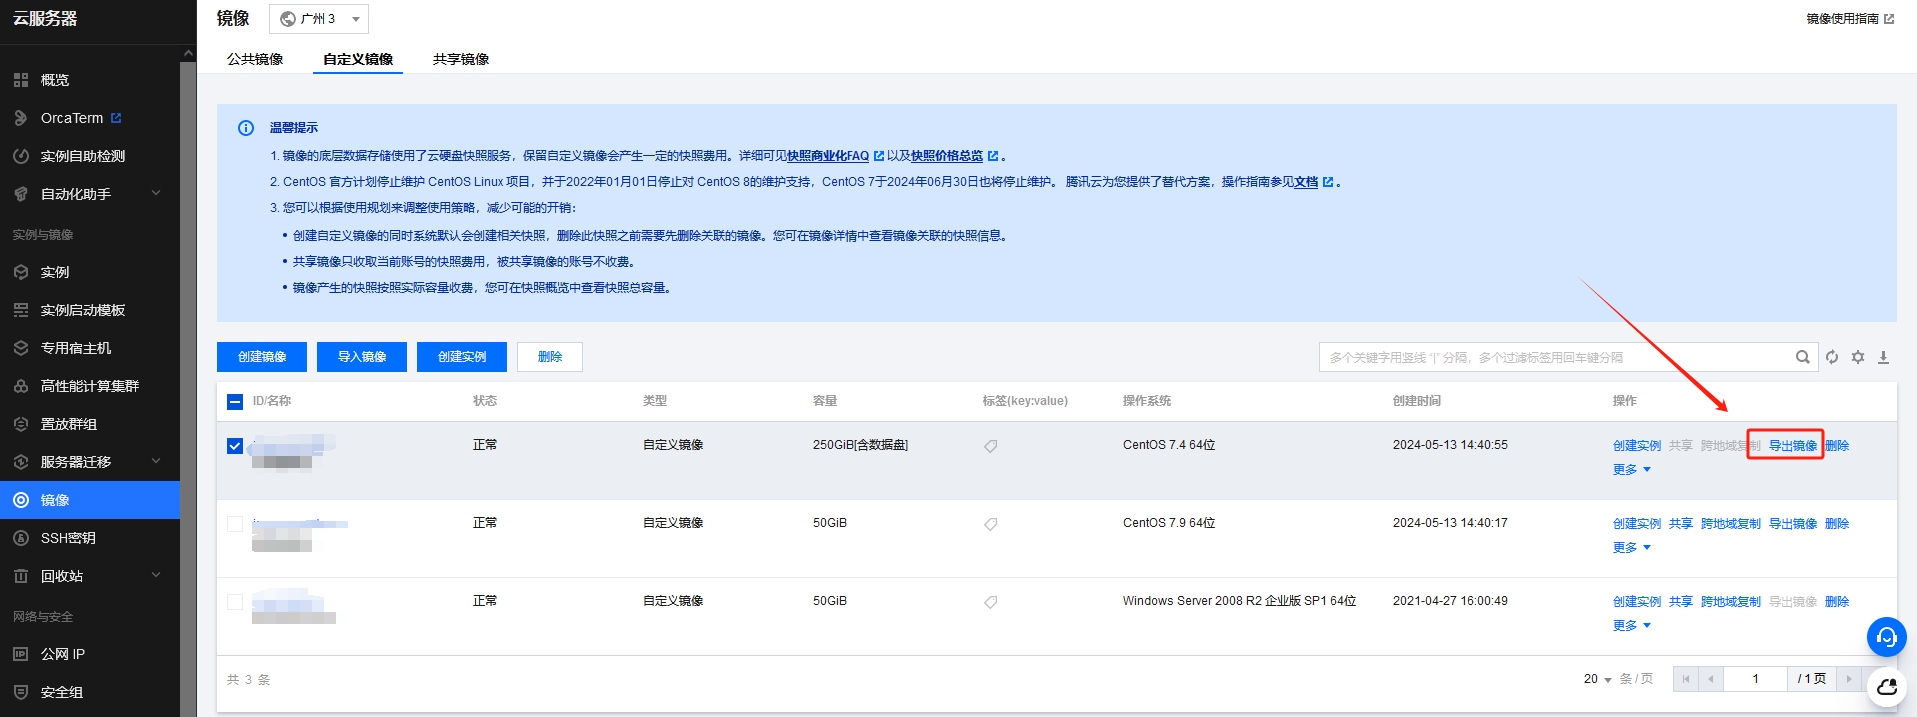Edit tag icon for CentOS 7.9 row
Viewport: 1917px width, 717px height.
tap(990, 524)
